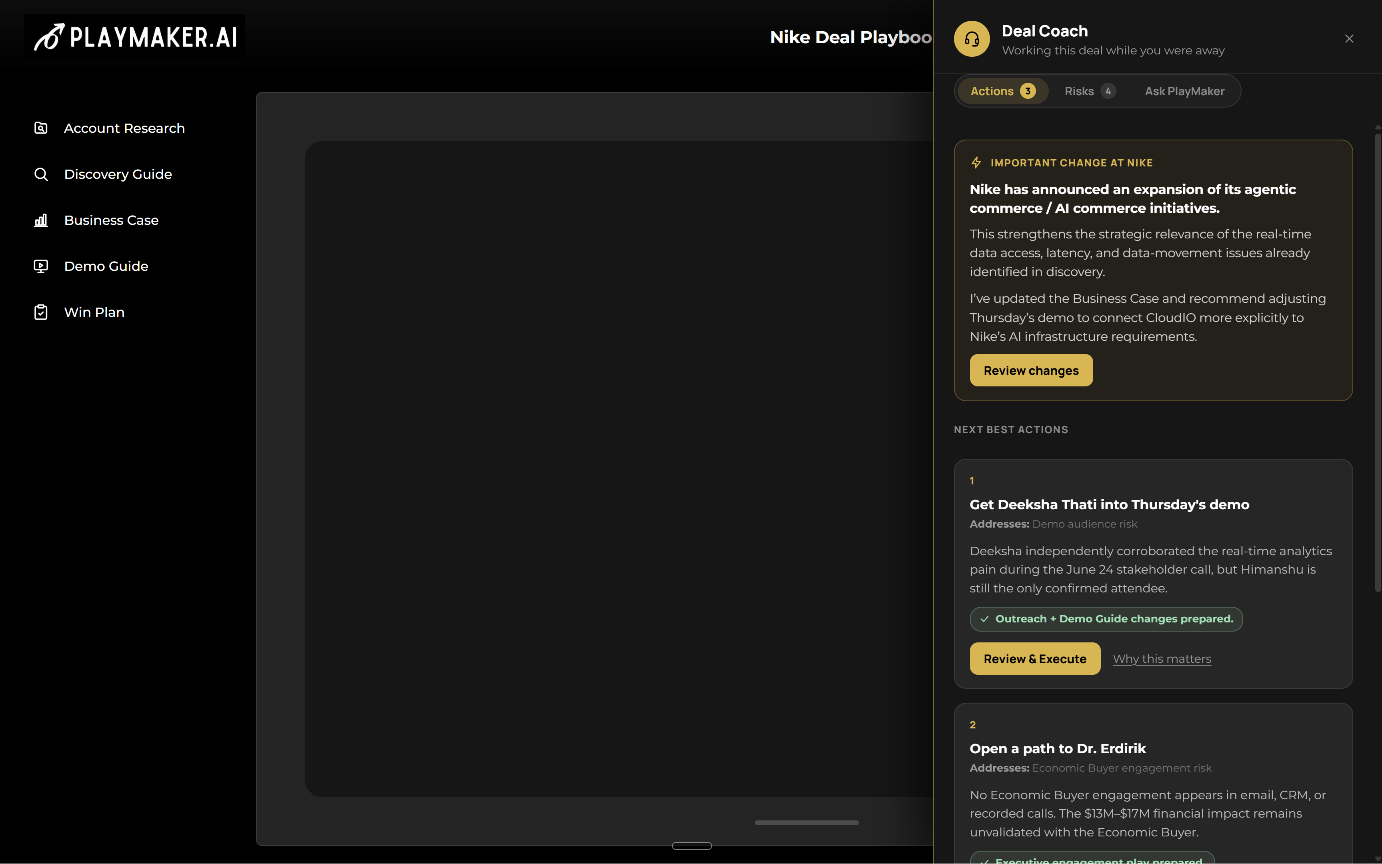The height and width of the screenshot is (864, 1382).
Task: Click the Business Case chart icon
Action: click(41, 220)
